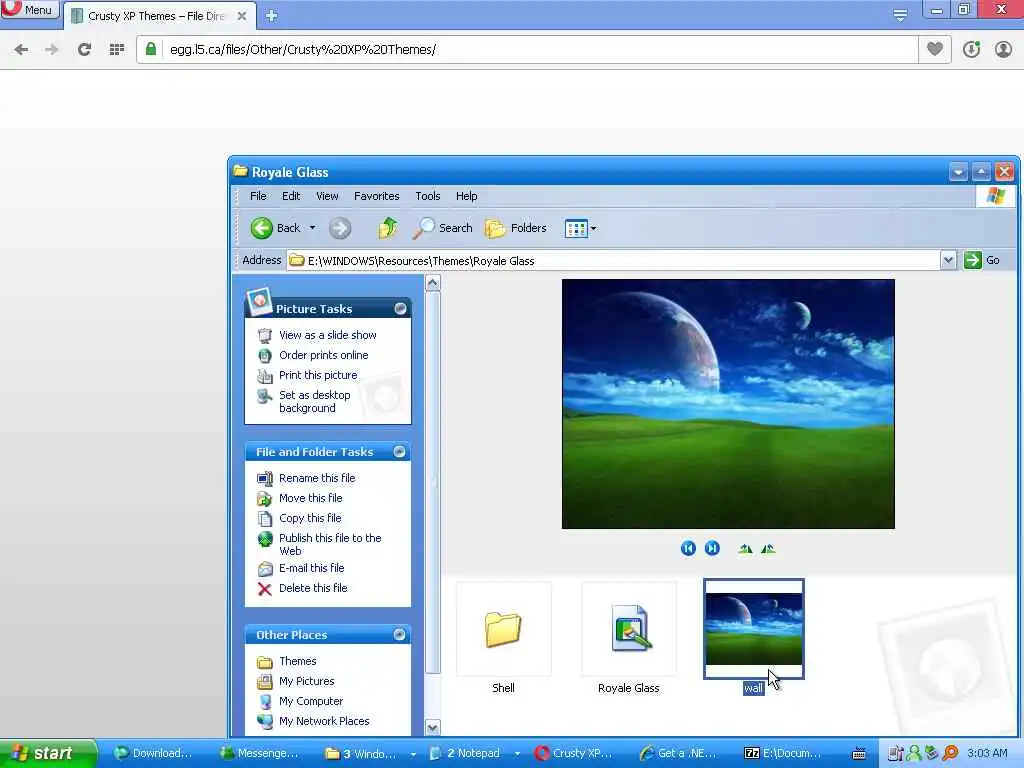Click the Previous Image filmstrip button
The image size is (1024, 768).
(688, 549)
